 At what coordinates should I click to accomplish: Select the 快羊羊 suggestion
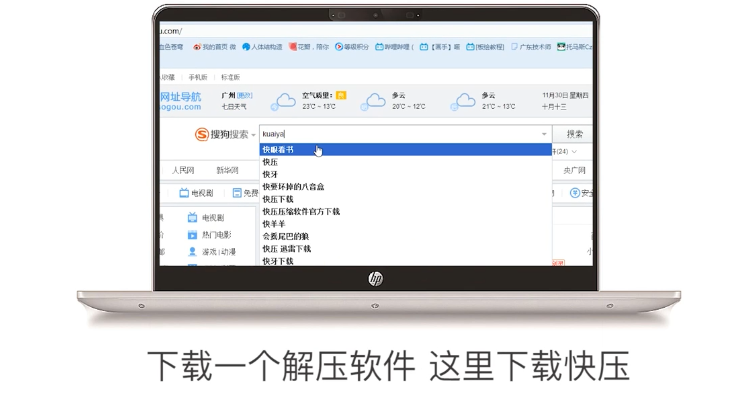(x=405, y=224)
